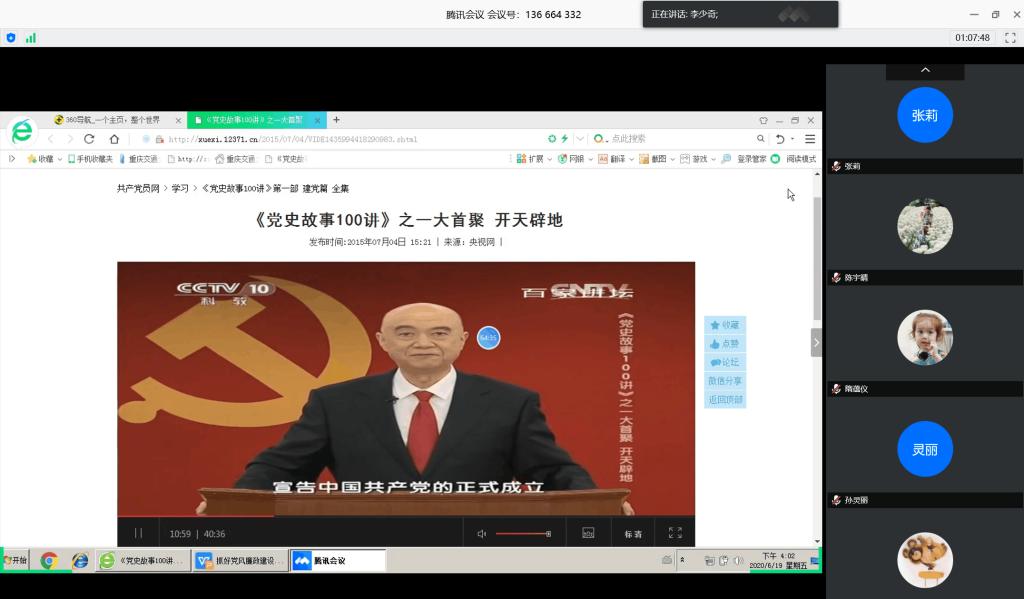Expand the address bar dropdown arrow

(x=580, y=138)
